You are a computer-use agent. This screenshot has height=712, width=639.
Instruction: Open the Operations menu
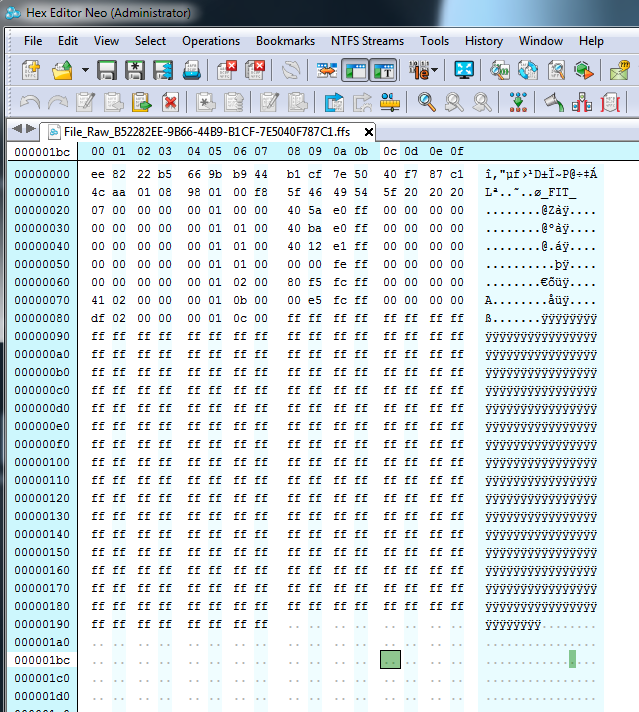pos(211,41)
